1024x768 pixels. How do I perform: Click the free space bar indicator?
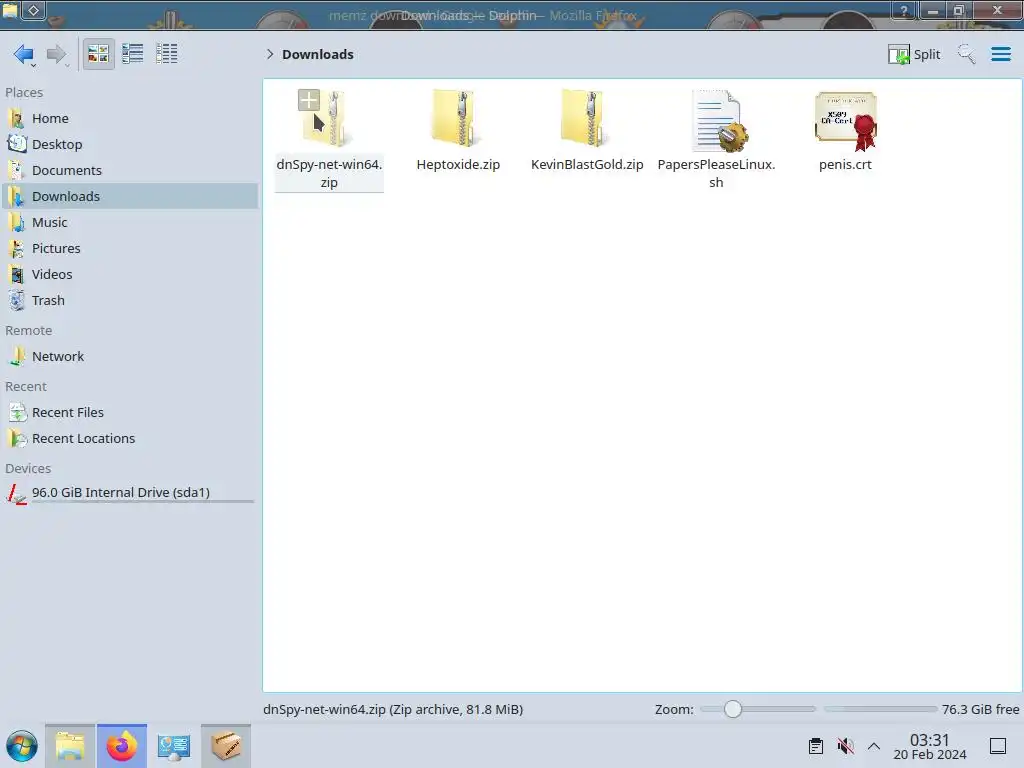tap(880, 709)
